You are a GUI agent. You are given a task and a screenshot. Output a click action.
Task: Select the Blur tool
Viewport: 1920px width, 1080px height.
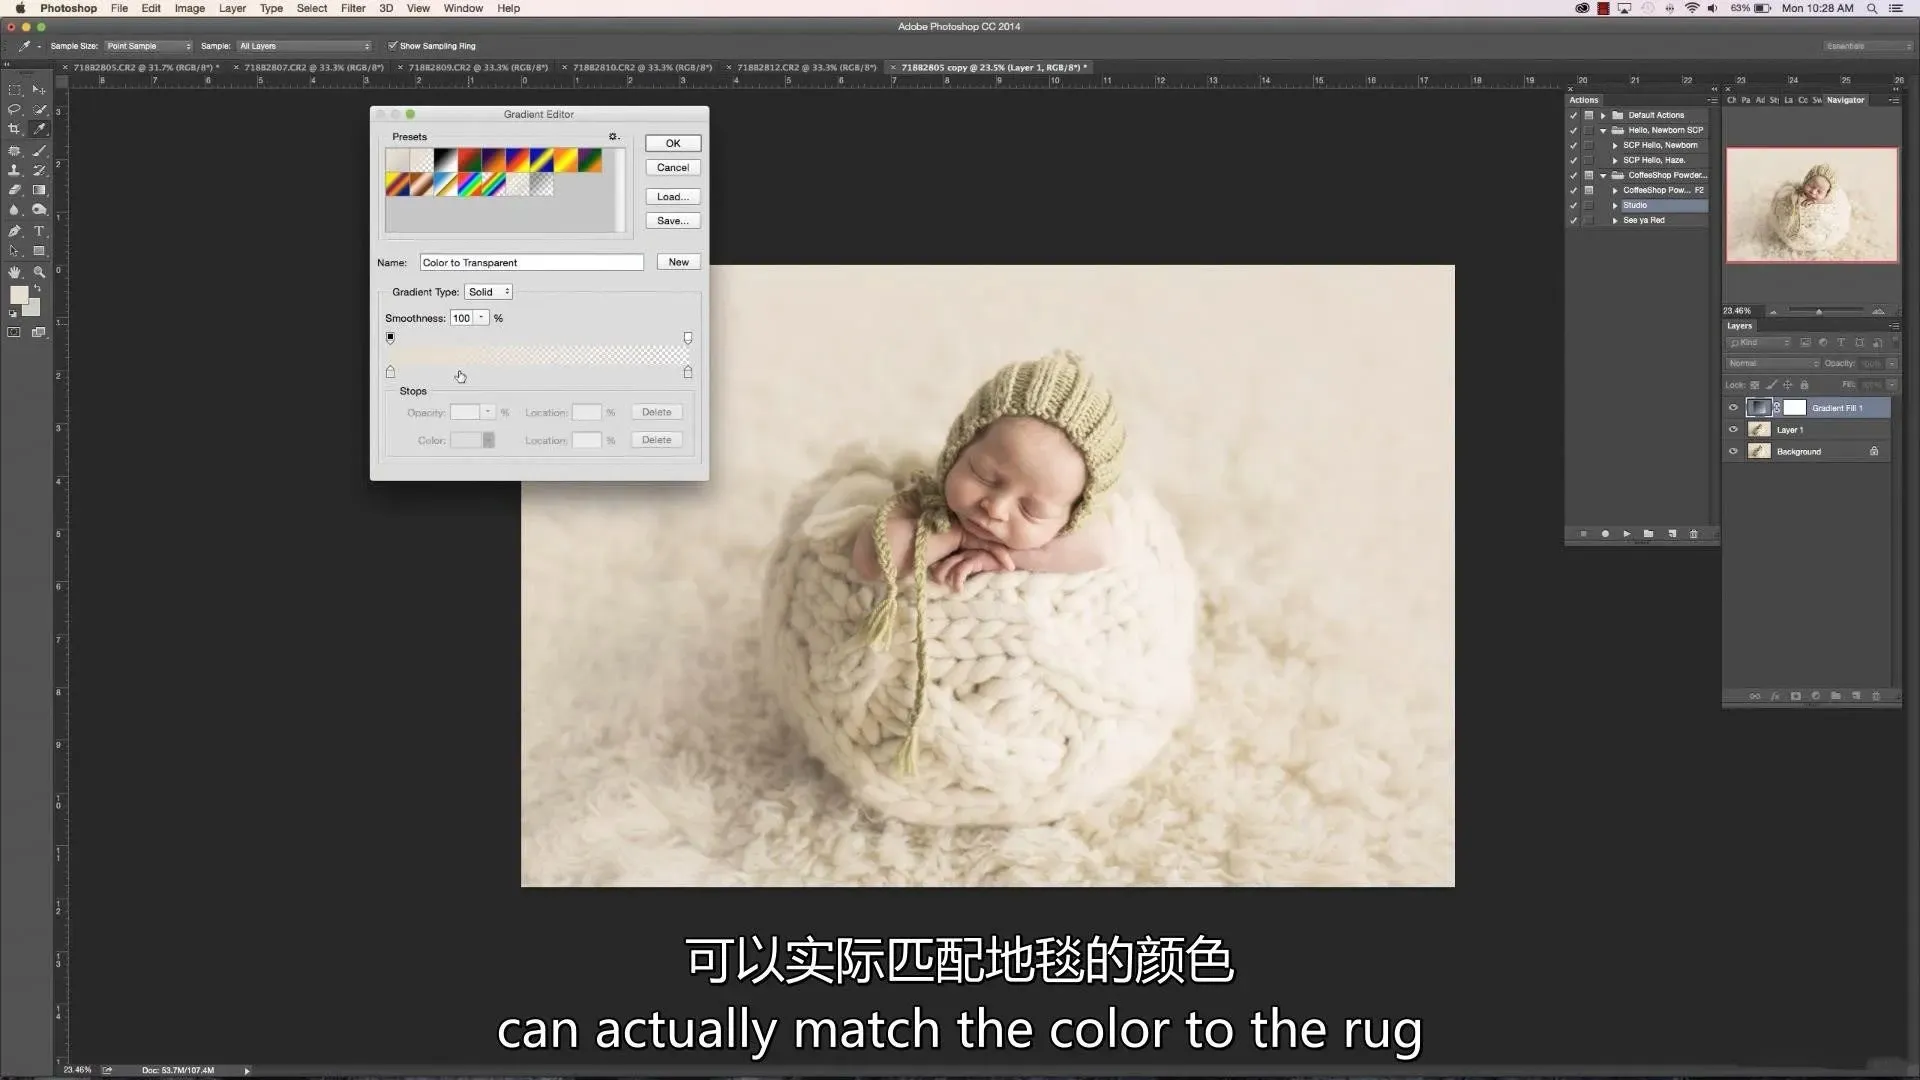pyautogui.click(x=14, y=210)
